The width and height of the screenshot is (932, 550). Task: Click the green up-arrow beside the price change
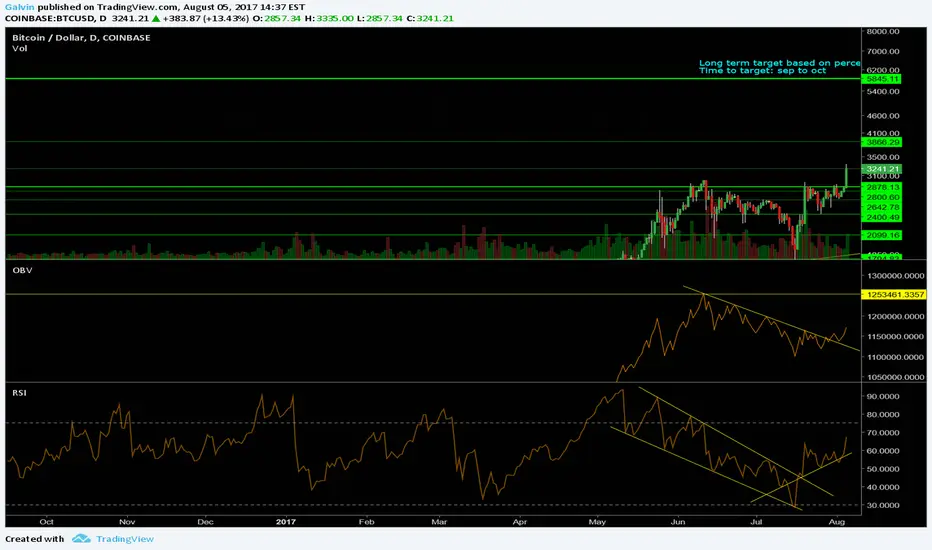(x=156, y=18)
